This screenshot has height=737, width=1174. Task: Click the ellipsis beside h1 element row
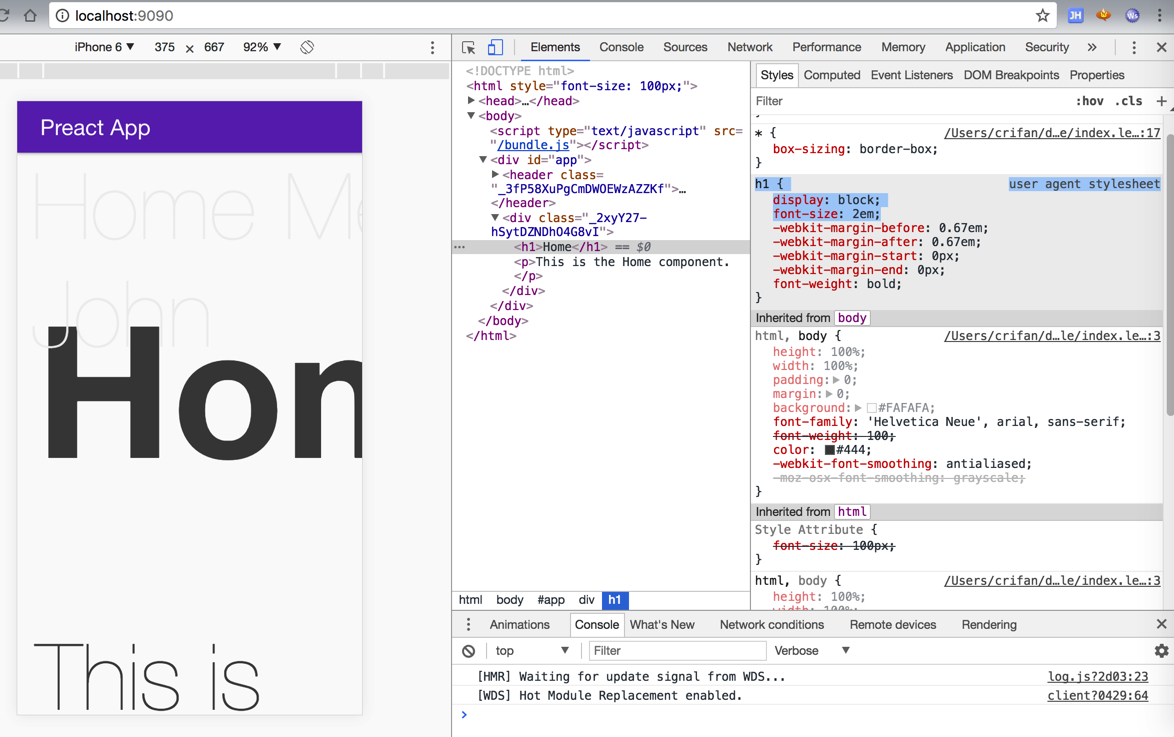460,247
